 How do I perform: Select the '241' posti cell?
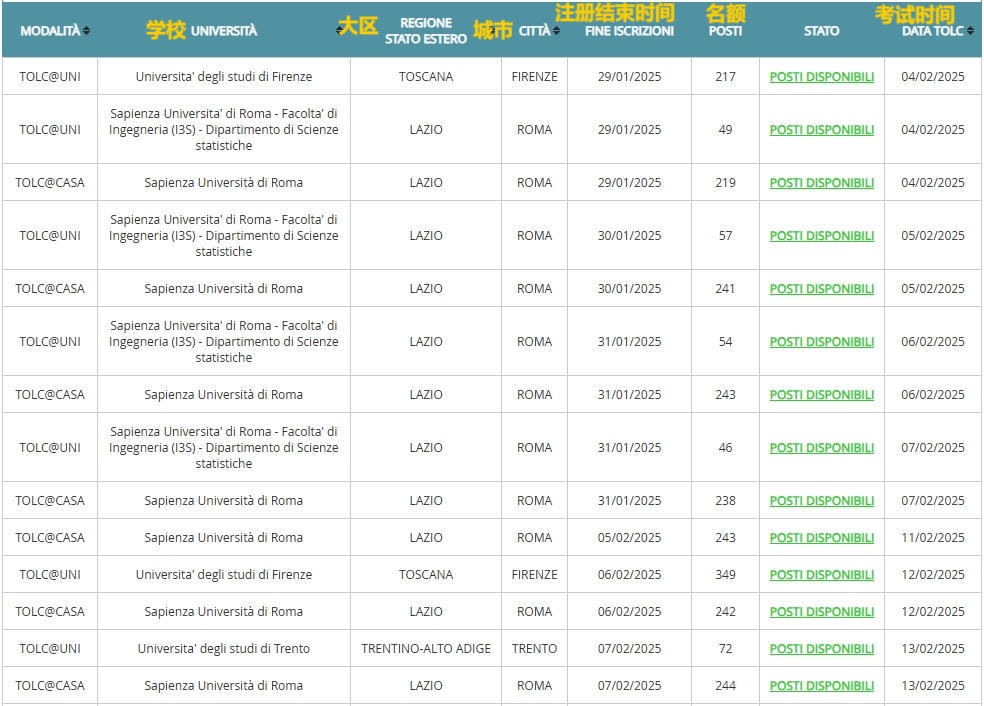pyautogui.click(x=725, y=289)
